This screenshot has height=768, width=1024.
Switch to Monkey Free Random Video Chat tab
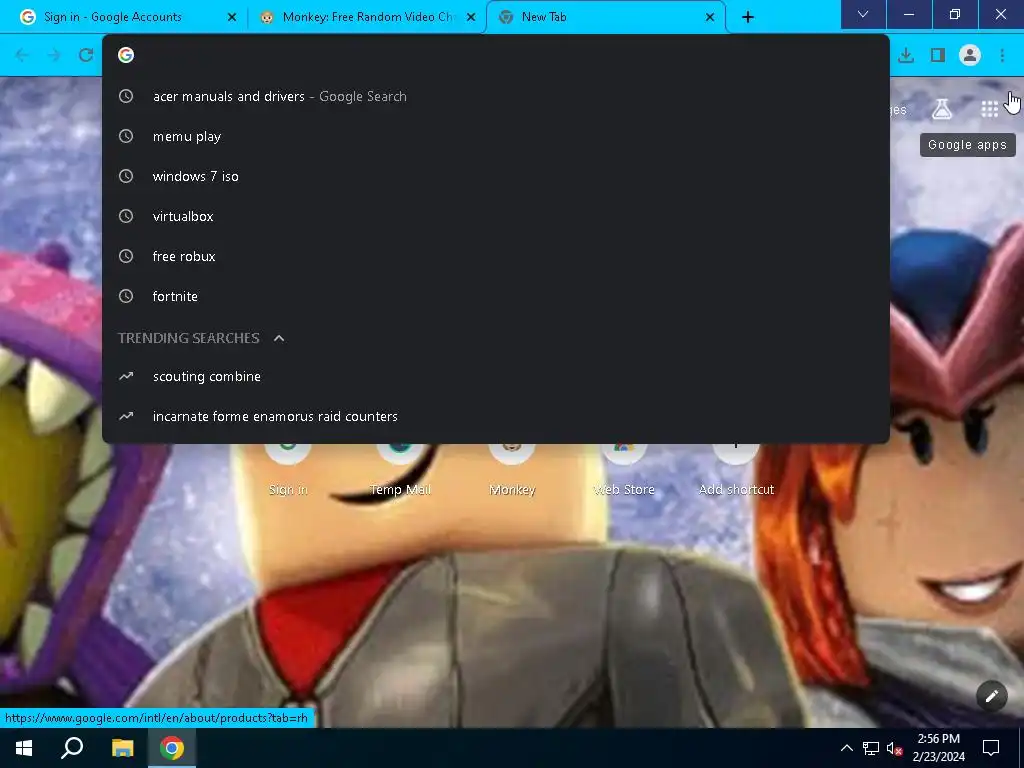pyautogui.click(x=368, y=17)
